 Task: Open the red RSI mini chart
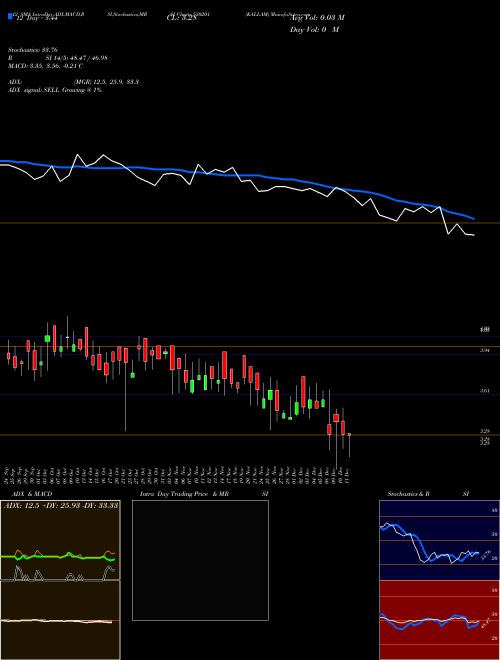[x=439, y=620]
